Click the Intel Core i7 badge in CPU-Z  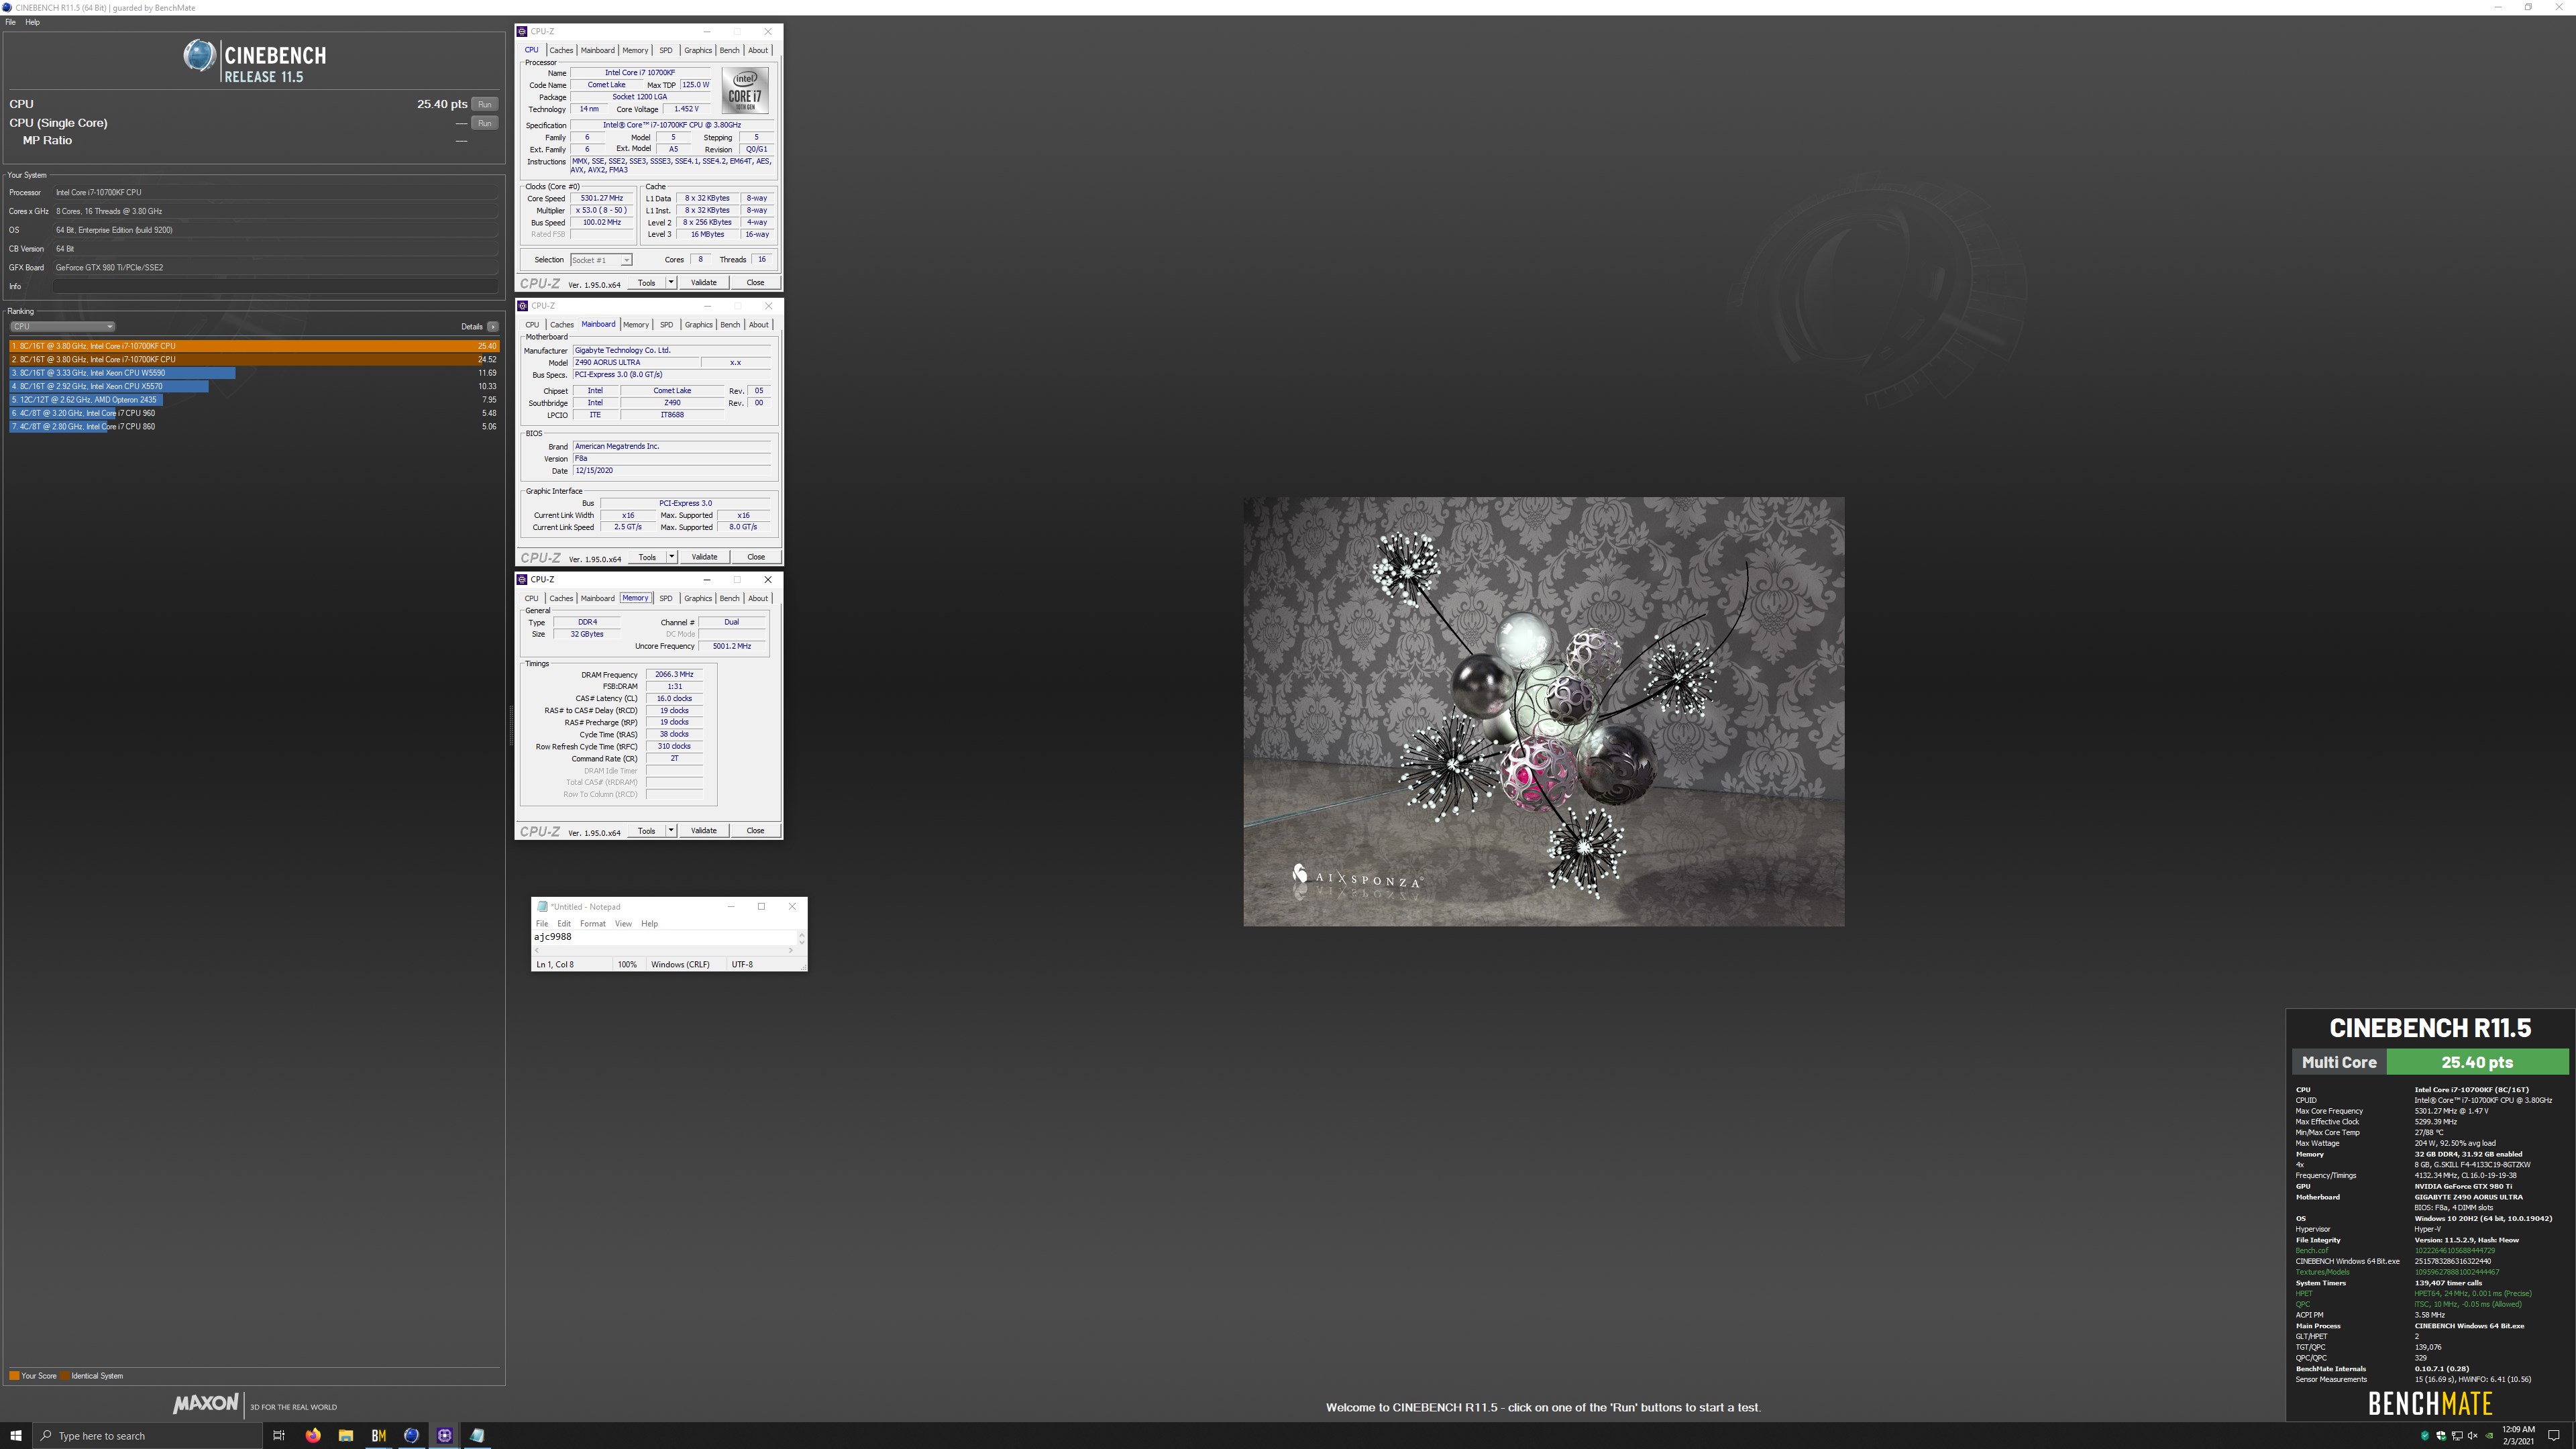(745, 90)
